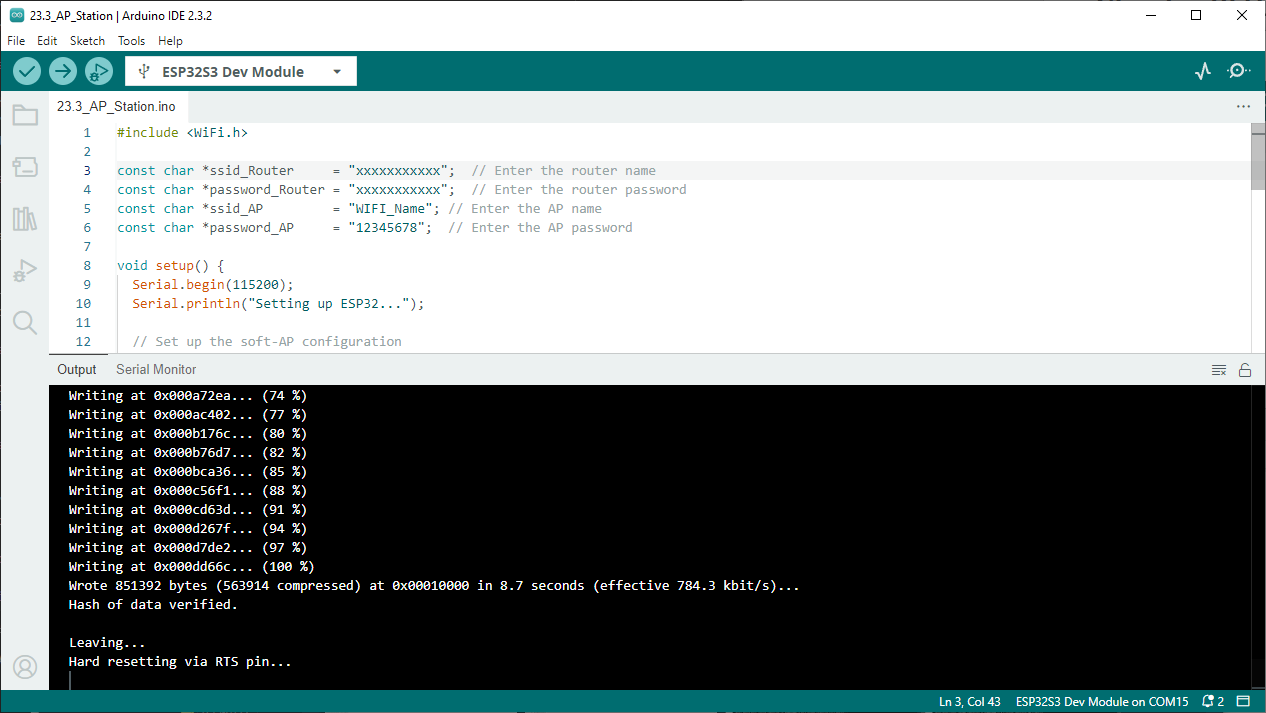This screenshot has width=1266, height=713.
Task: Open the Serial Monitor magnifier icon
Action: point(1239,71)
